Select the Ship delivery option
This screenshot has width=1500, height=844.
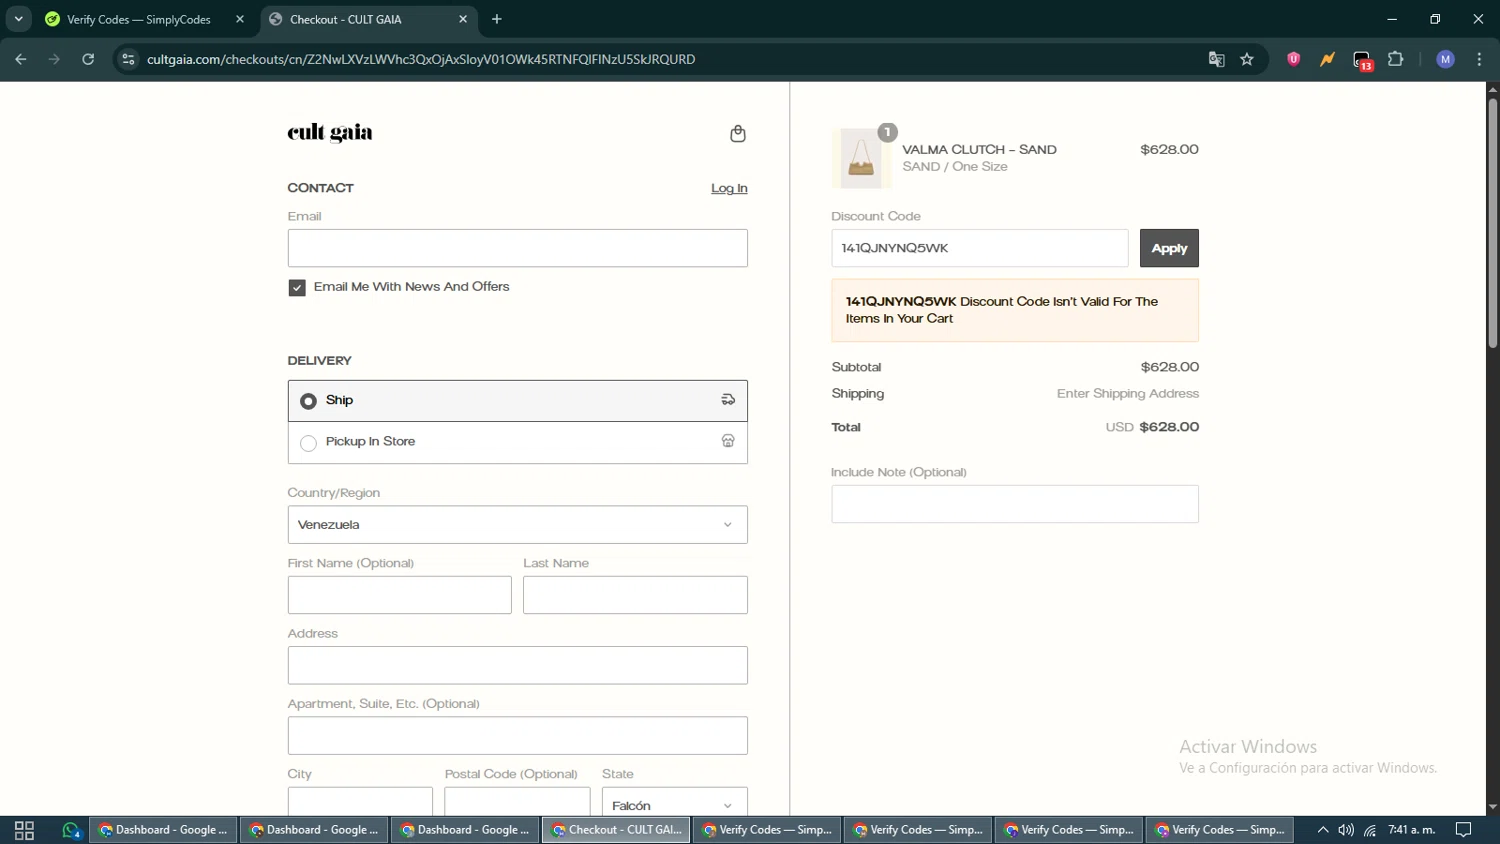click(518, 401)
